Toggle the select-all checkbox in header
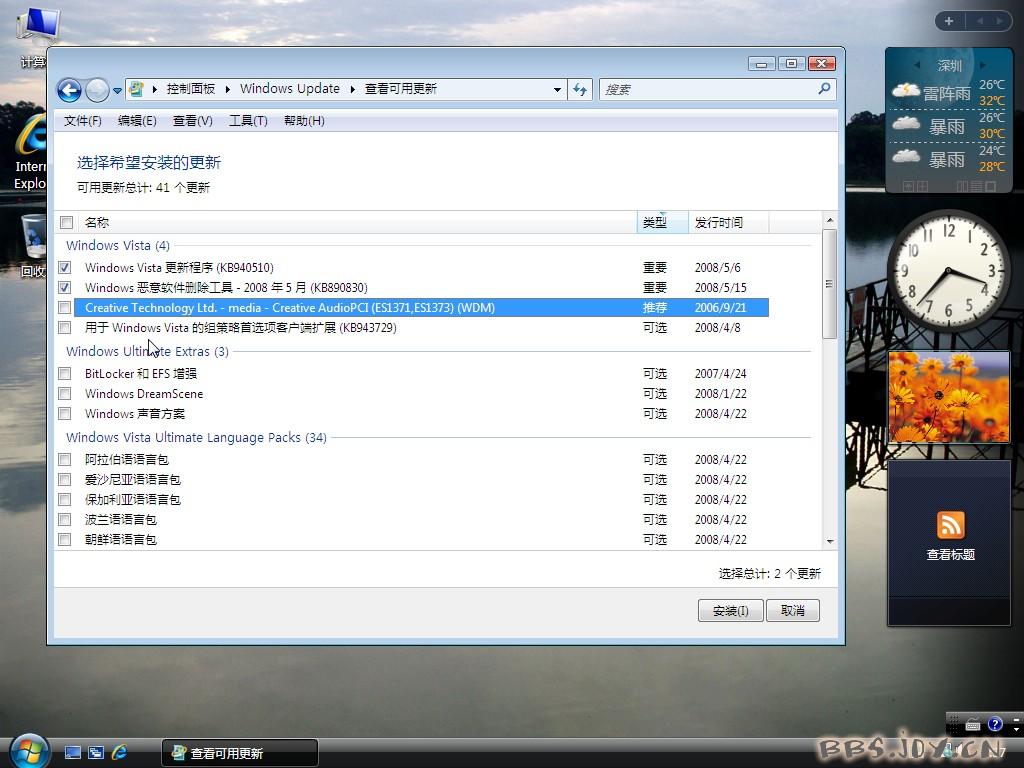 click(66, 223)
